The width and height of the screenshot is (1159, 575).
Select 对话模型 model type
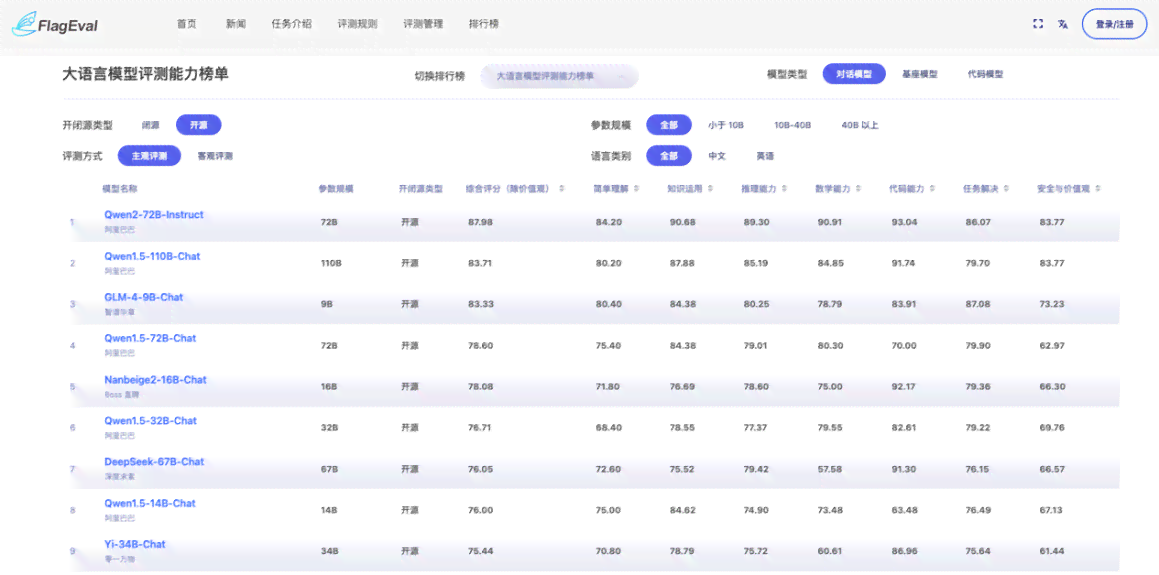(854, 74)
